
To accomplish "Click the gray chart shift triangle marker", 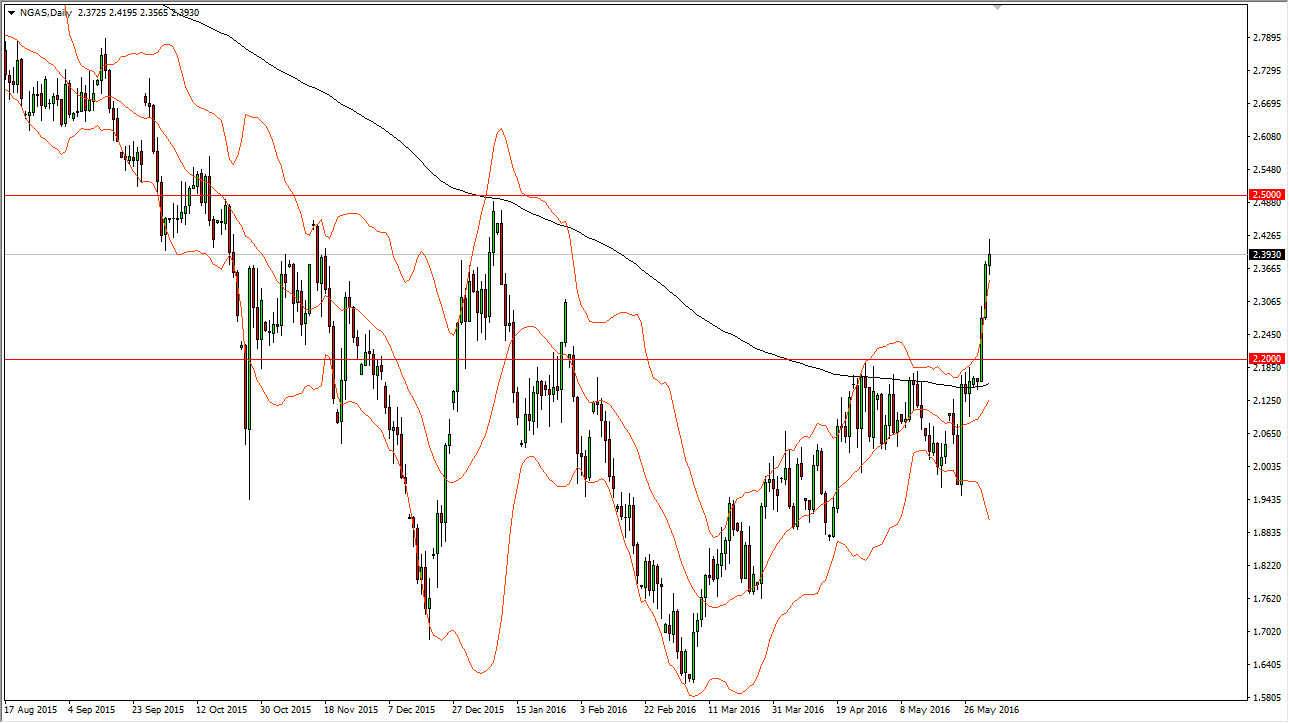I will (996, 7).
